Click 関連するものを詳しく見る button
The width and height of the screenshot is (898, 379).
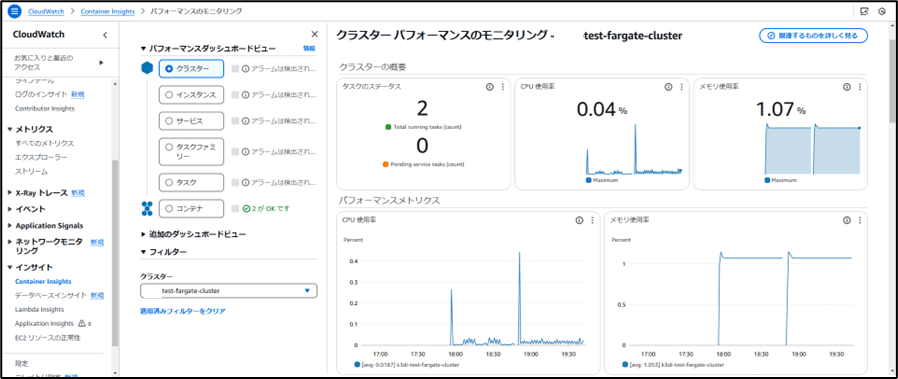point(813,35)
